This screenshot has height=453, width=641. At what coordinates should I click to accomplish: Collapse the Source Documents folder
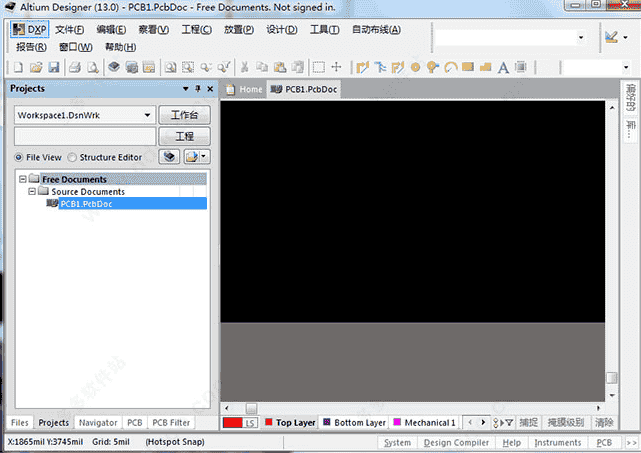(x=32, y=191)
